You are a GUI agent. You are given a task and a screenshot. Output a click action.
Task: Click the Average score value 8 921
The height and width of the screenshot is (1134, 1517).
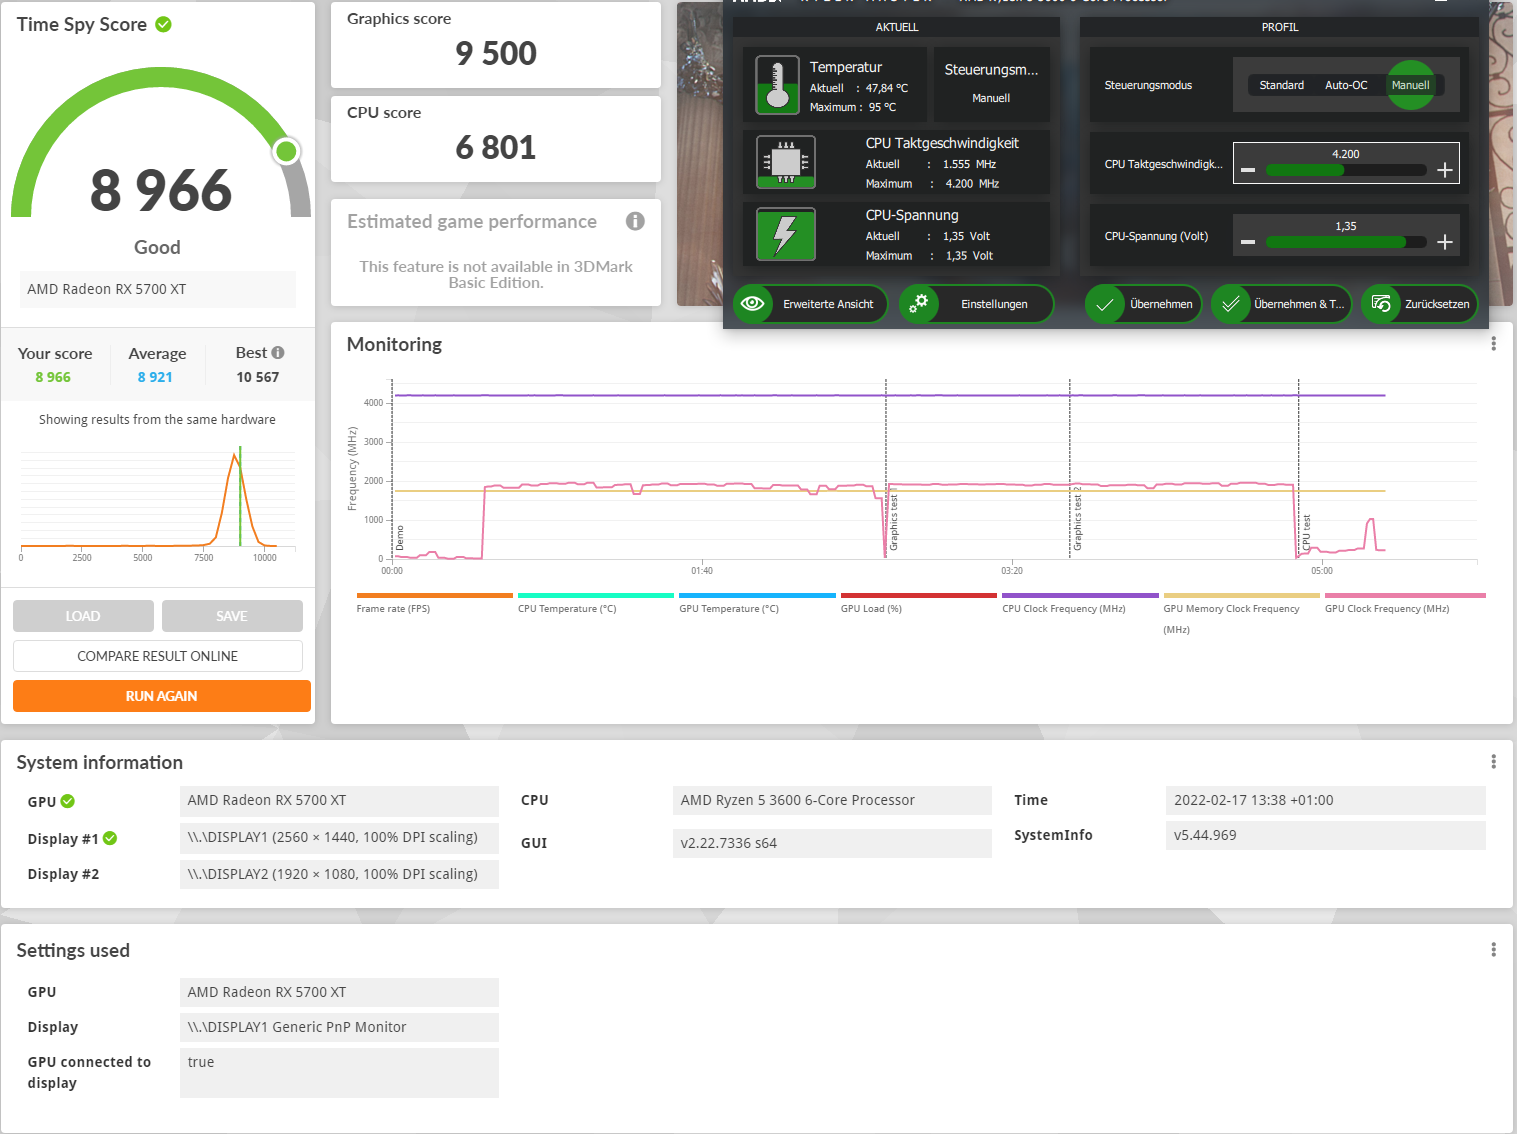155,377
